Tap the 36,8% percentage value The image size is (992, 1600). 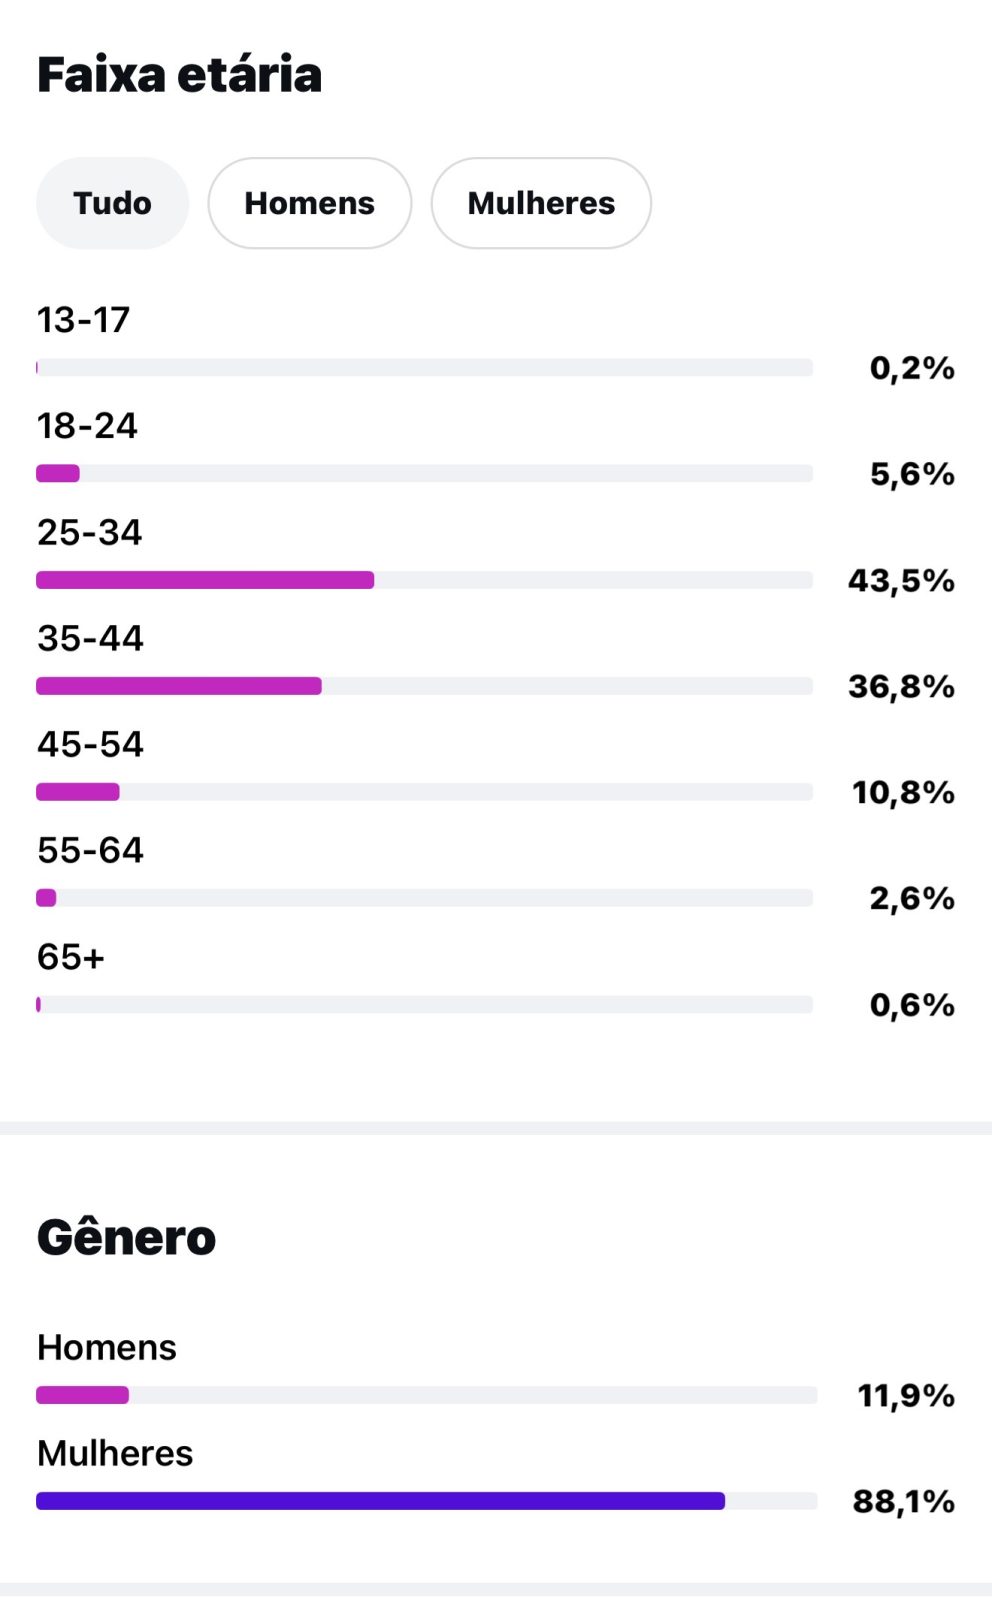901,686
